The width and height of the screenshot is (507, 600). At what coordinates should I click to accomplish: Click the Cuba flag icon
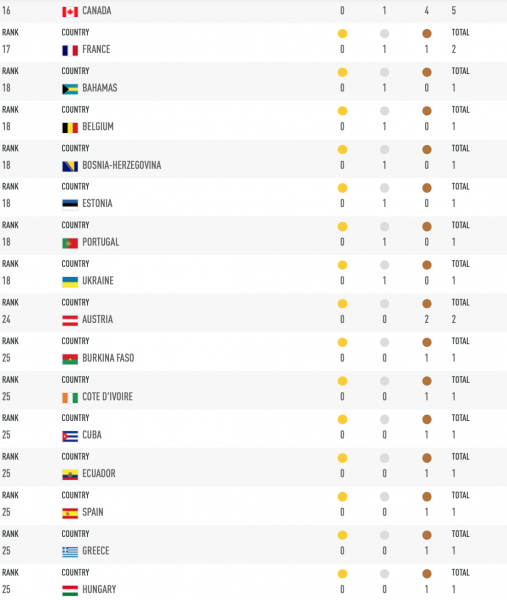70,436
